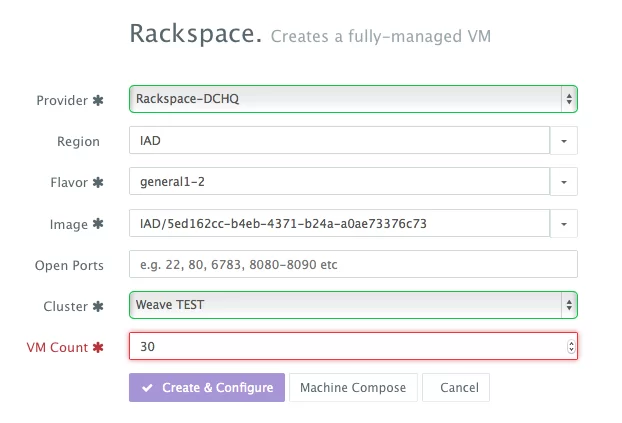Click the Rackspace heading text
Screen dimensions: 622x423
pos(196,33)
